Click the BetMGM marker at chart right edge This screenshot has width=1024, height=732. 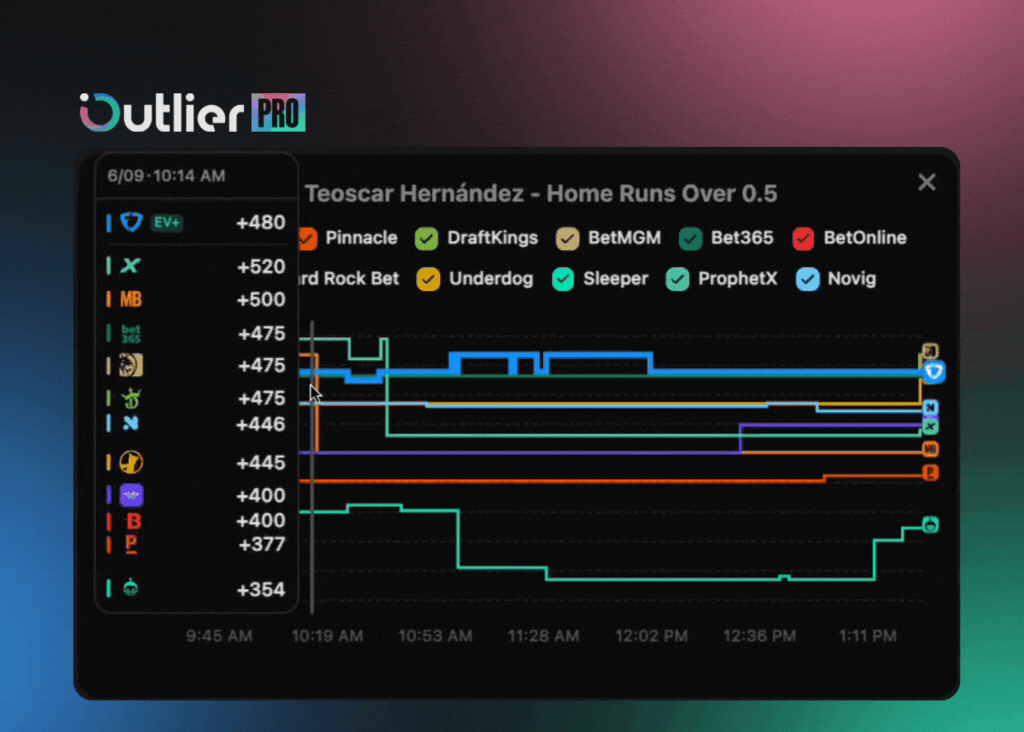click(x=930, y=351)
